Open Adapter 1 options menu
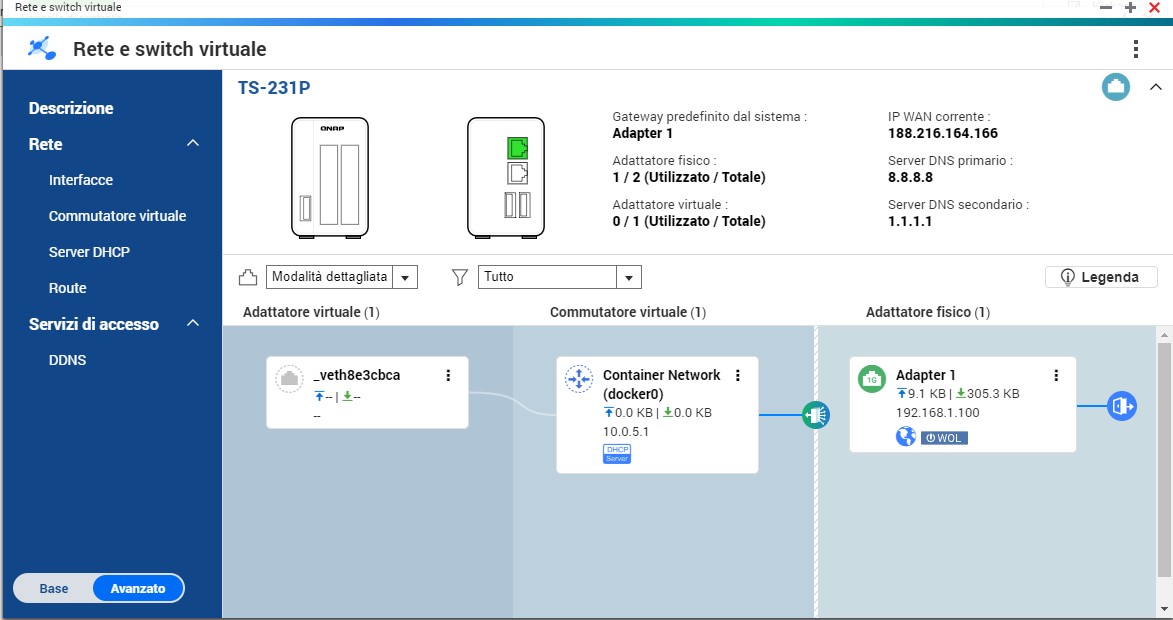Viewport: 1173px width, 620px height. point(1056,376)
